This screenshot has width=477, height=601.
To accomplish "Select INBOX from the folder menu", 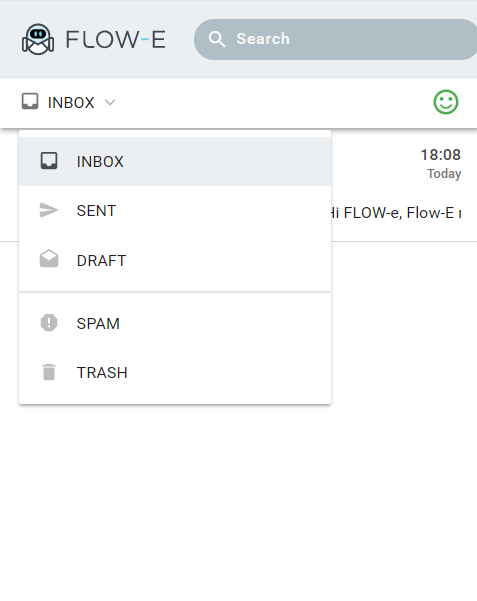I will tap(175, 161).
